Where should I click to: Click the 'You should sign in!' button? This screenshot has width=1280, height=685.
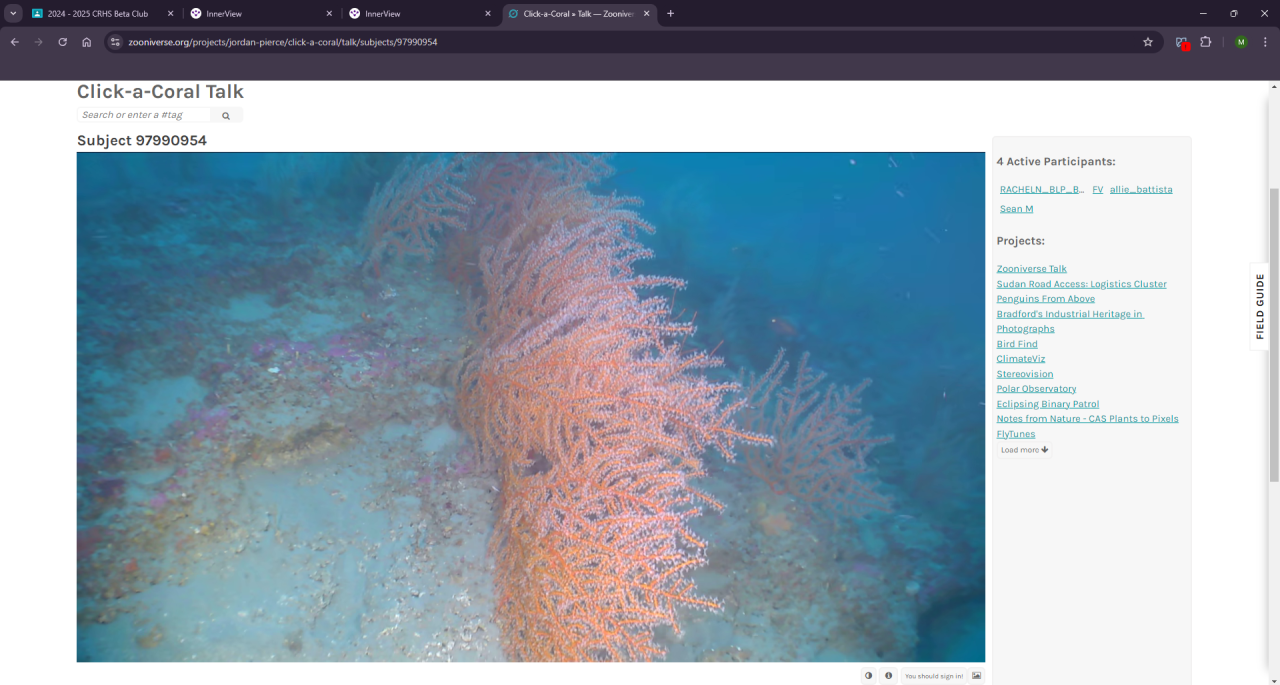pos(933,676)
